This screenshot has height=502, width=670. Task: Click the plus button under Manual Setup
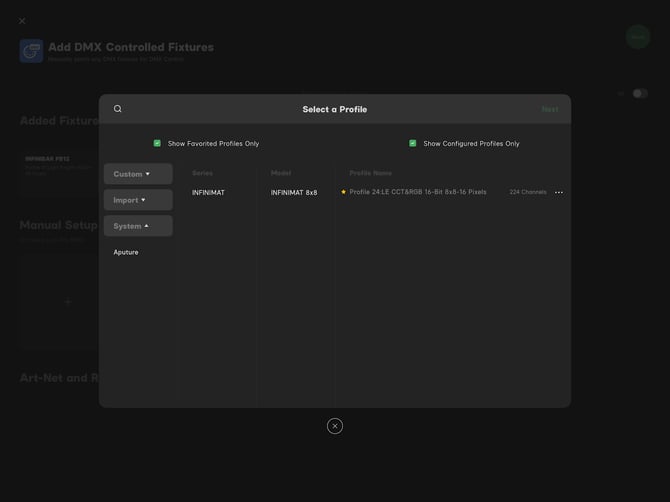68,302
